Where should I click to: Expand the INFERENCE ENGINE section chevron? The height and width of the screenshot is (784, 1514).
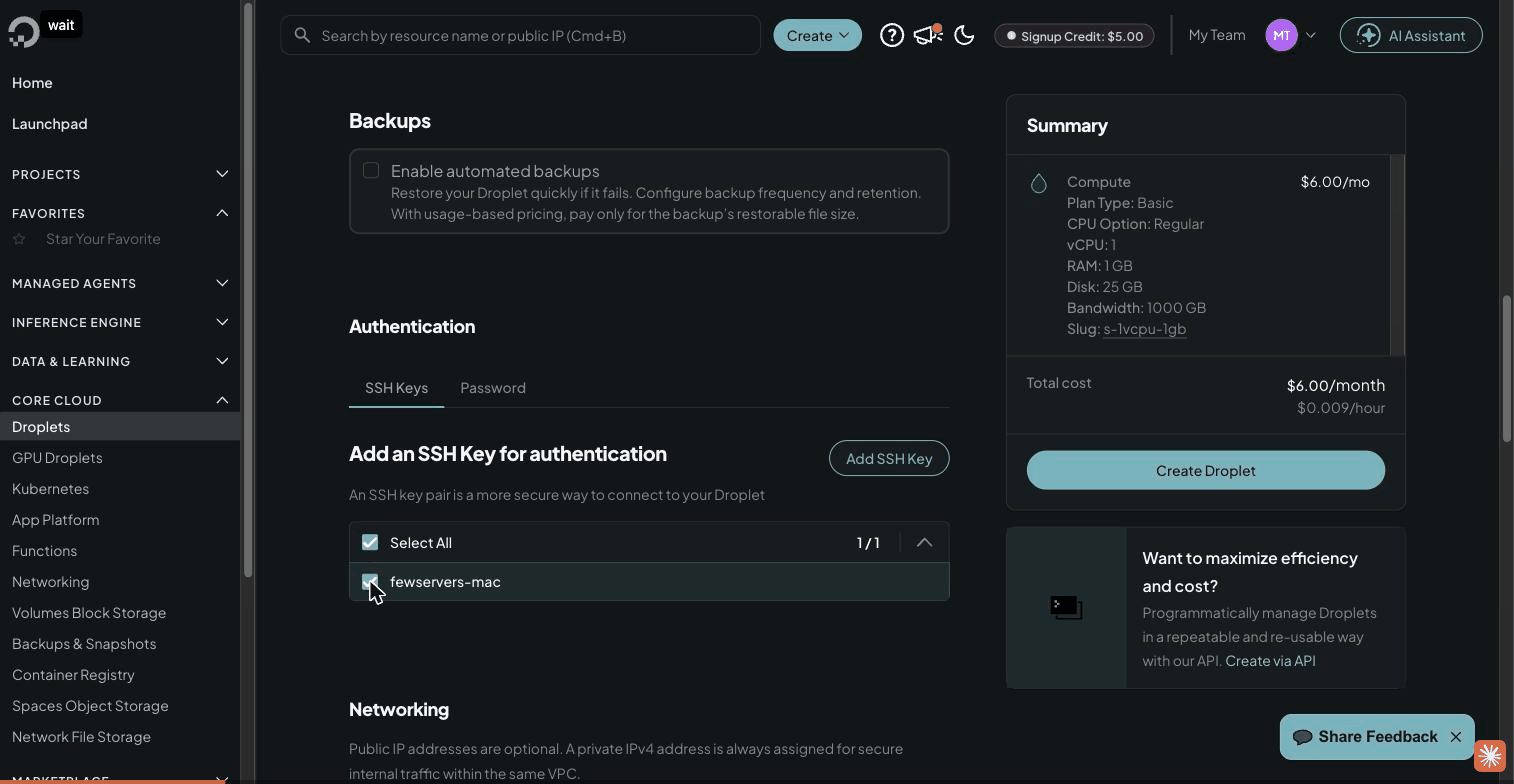pyautogui.click(x=222, y=322)
